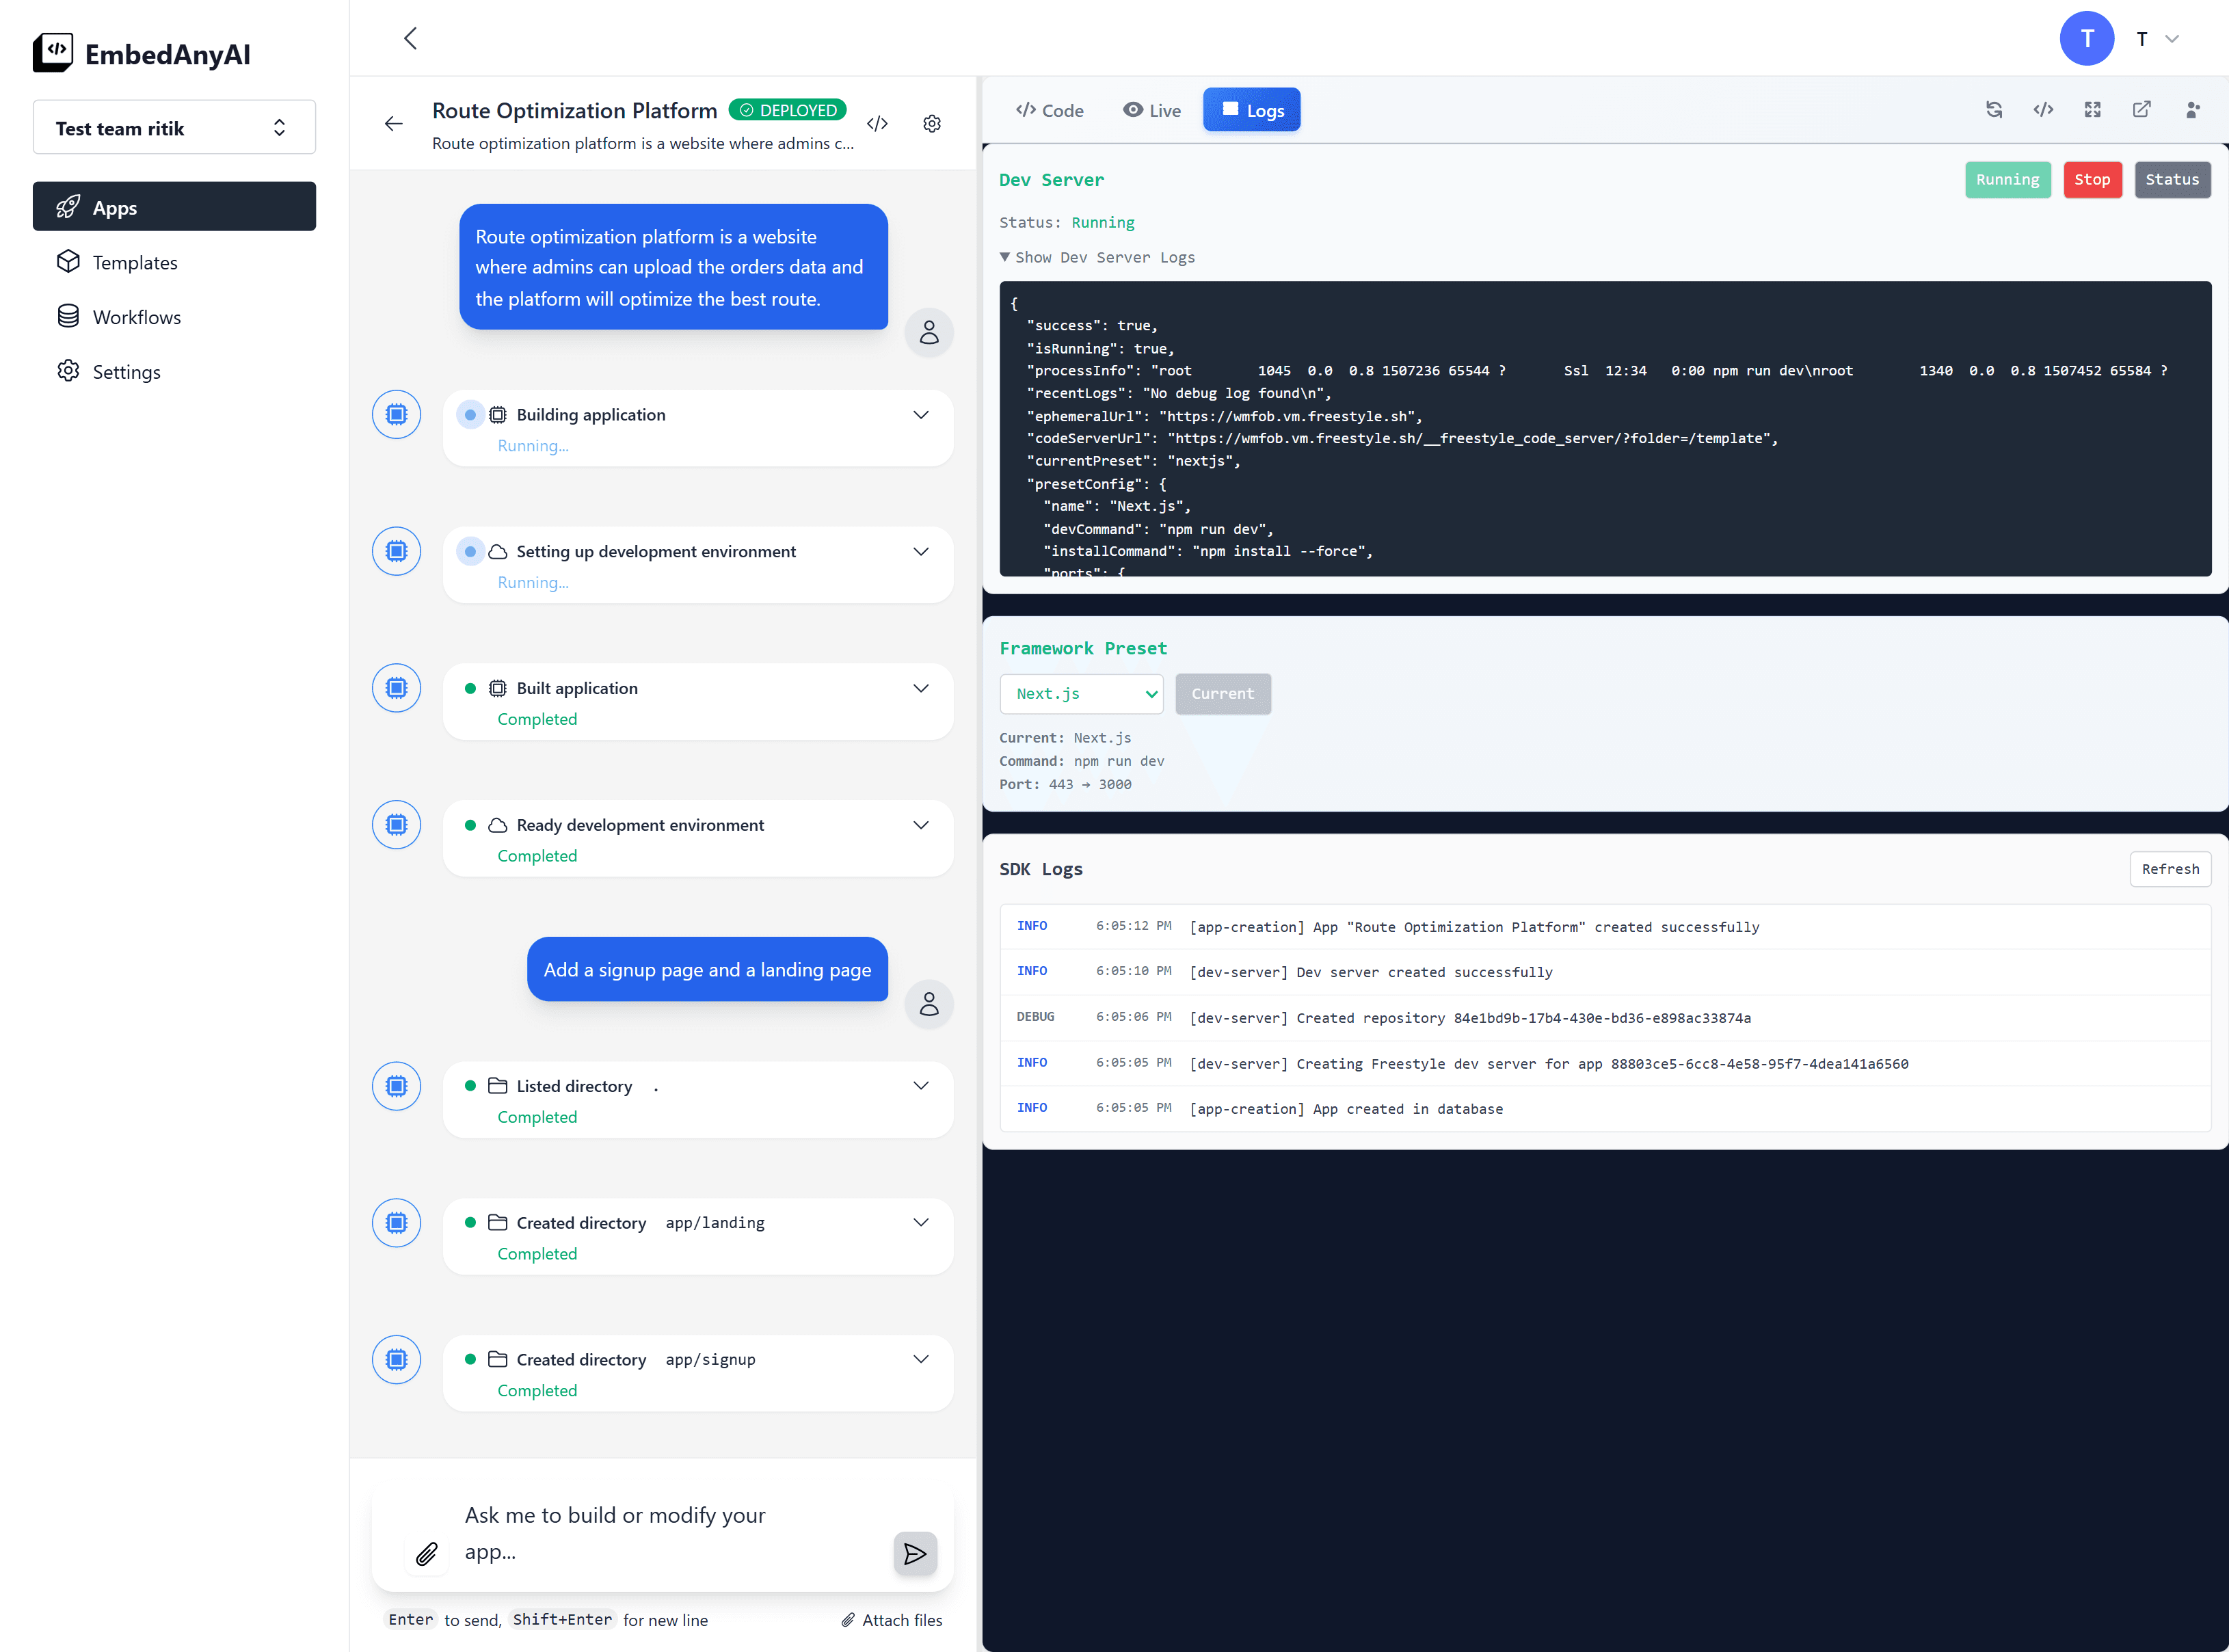The height and width of the screenshot is (1652, 2229).
Task: Open the preview in fullscreen mode
Action: [x=2092, y=110]
